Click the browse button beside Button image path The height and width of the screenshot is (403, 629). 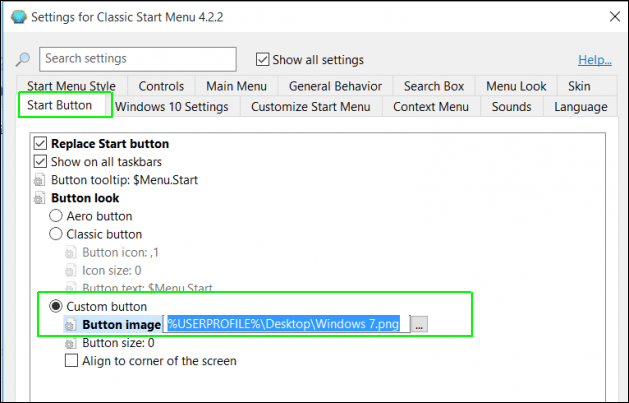tap(420, 325)
